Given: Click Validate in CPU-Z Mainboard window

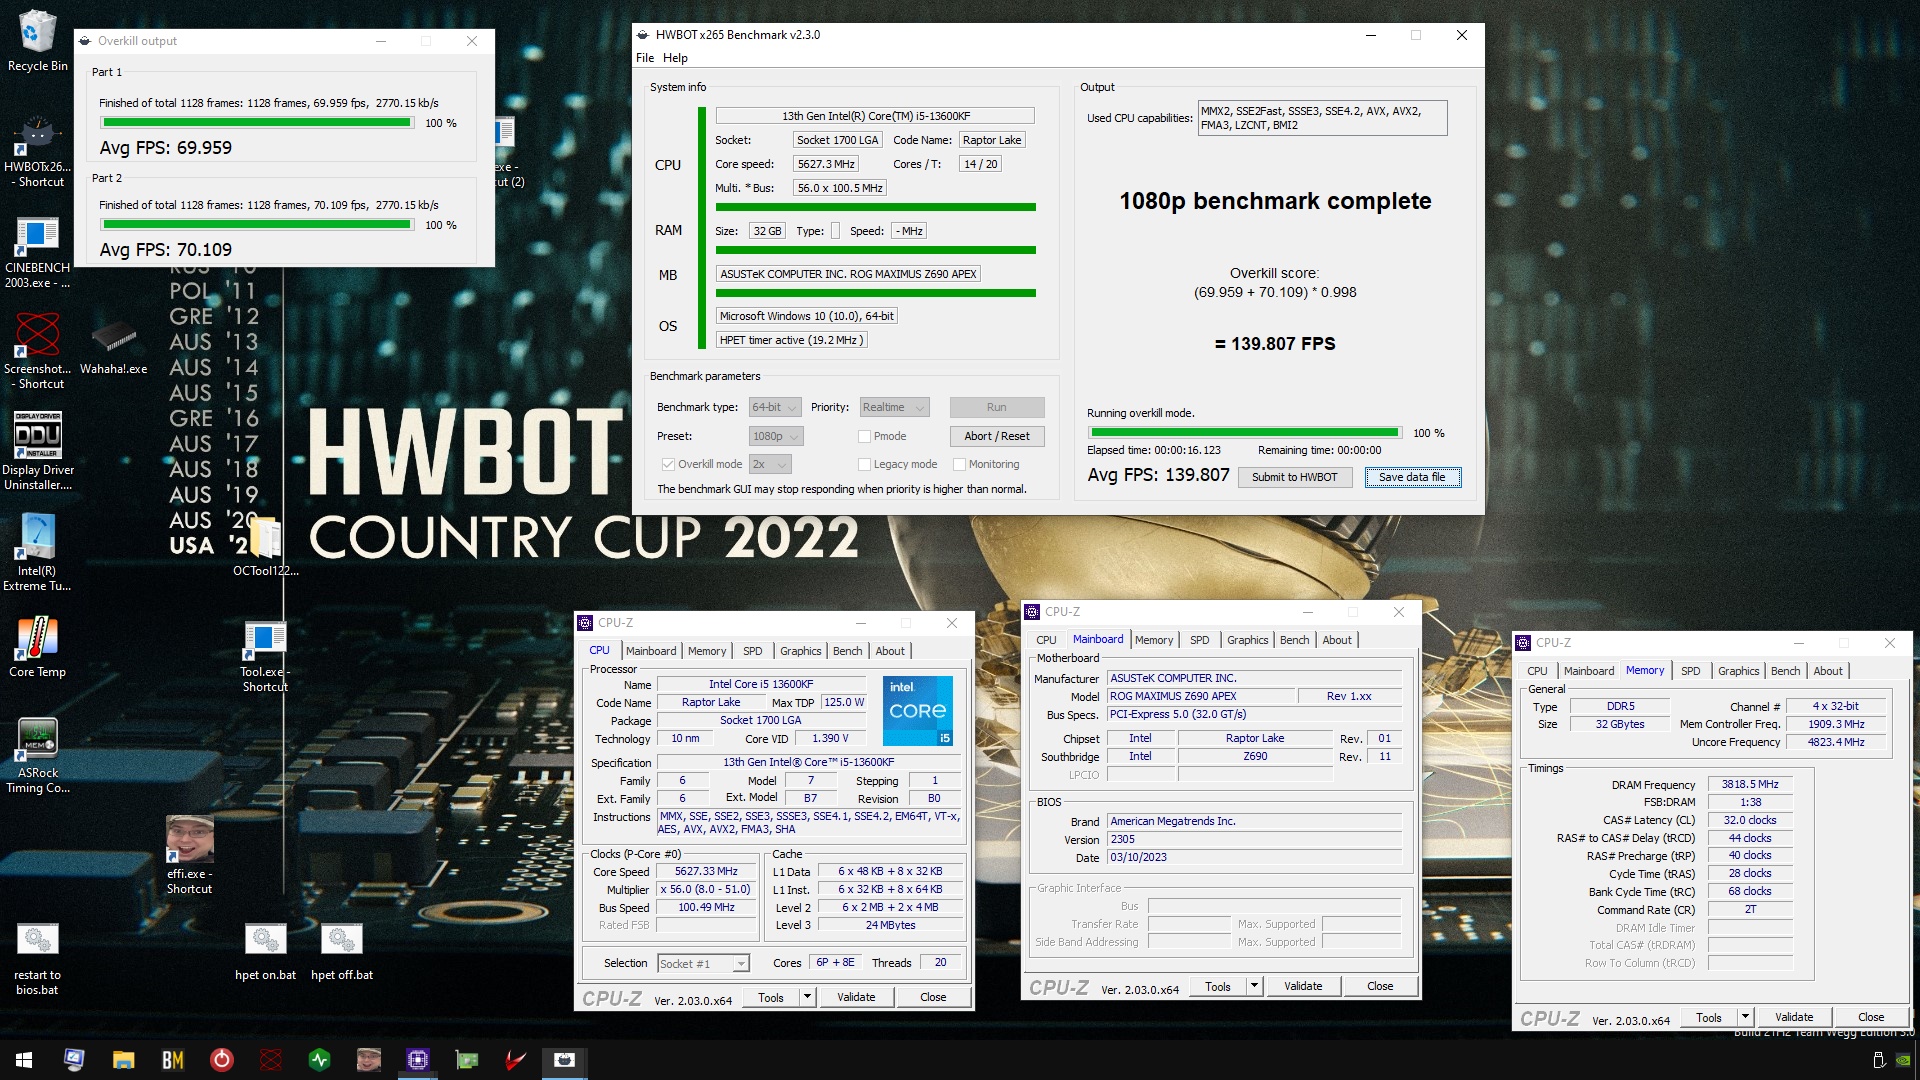Looking at the screenshot, I should 1302,986.
